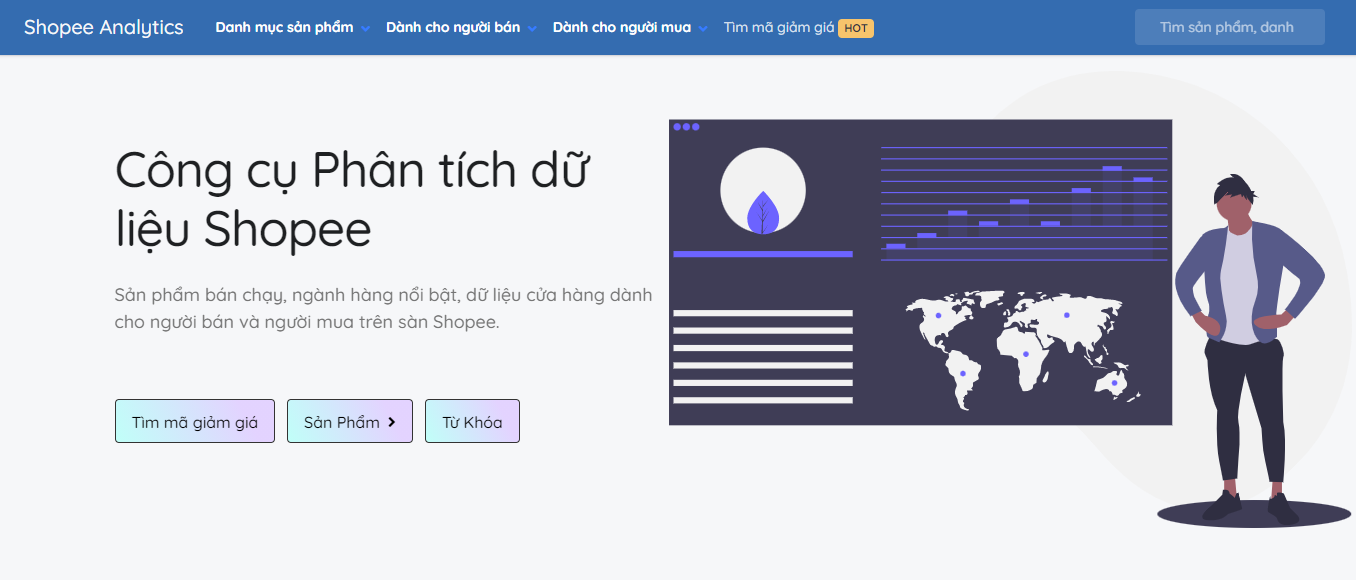Open the Danh mục sản phẩm menu
Screen dimensions: 1356x580
[x=284, y=27]
